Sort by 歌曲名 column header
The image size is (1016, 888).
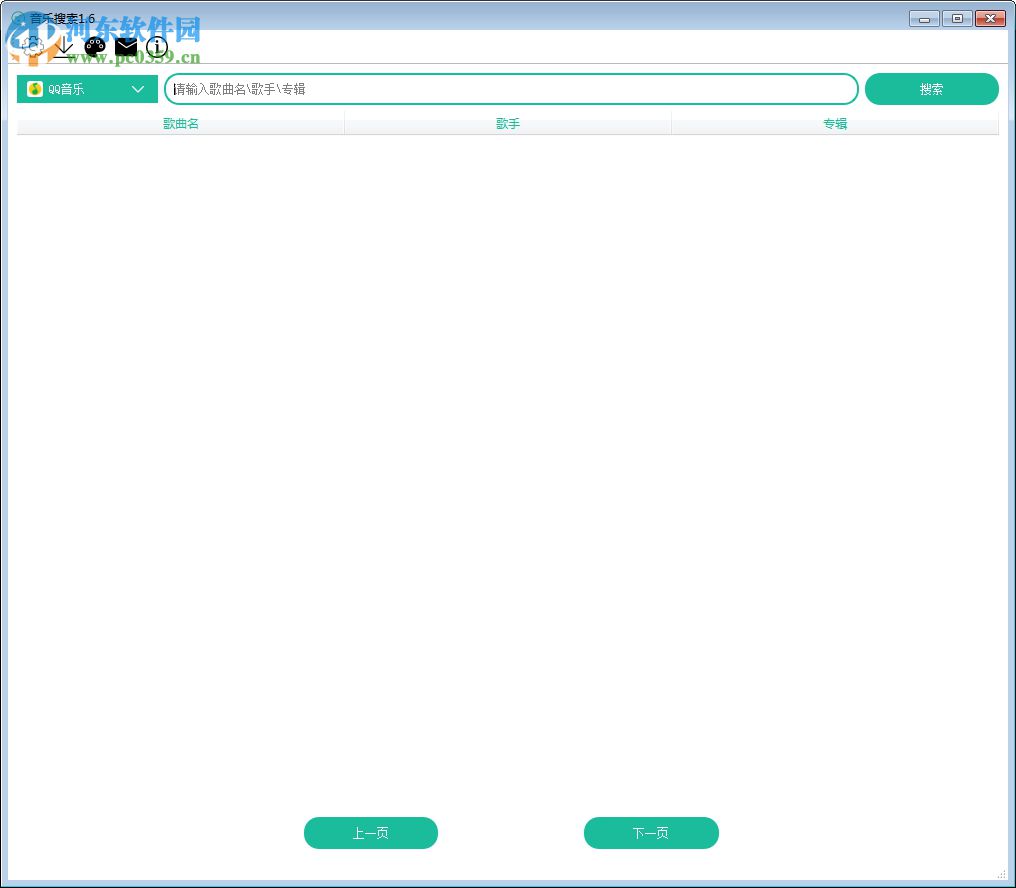pyautogui.click(x=180, y=123)
